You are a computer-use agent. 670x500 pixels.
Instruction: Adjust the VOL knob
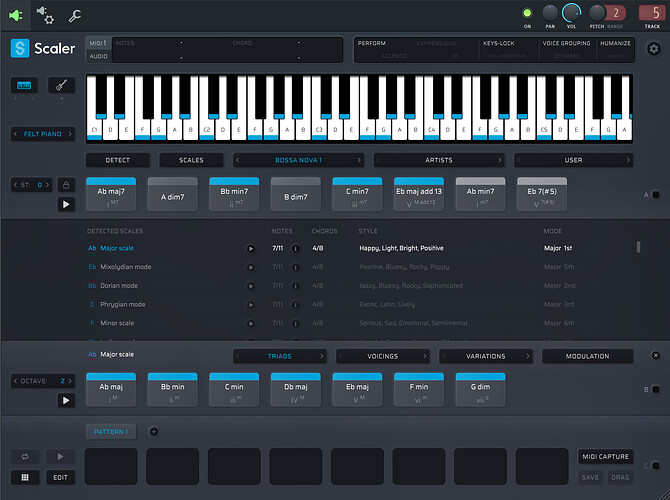[571, 13]
